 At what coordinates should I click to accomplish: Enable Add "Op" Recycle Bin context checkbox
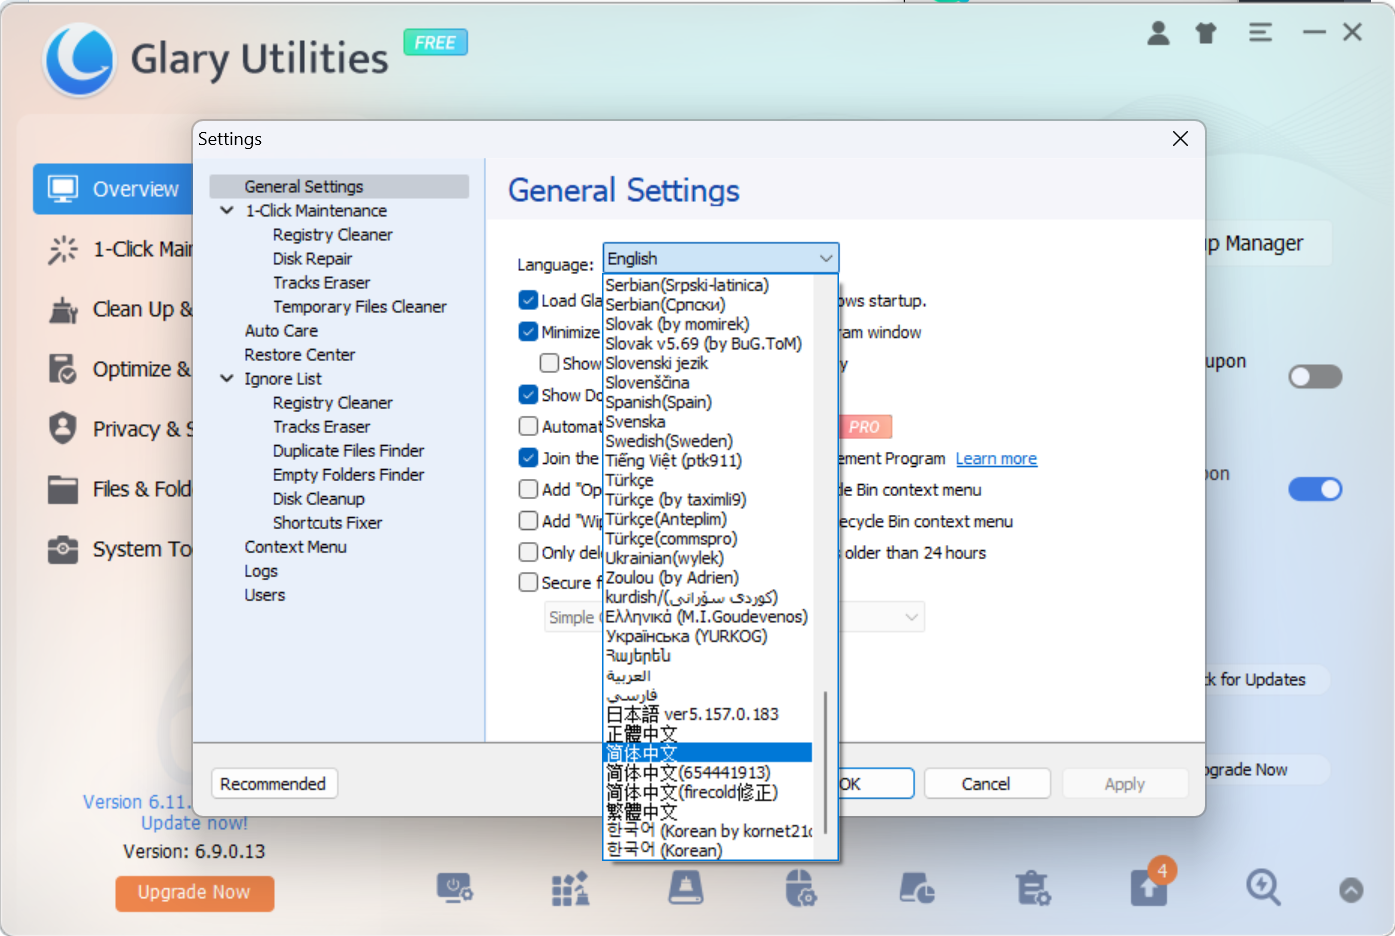529,489
